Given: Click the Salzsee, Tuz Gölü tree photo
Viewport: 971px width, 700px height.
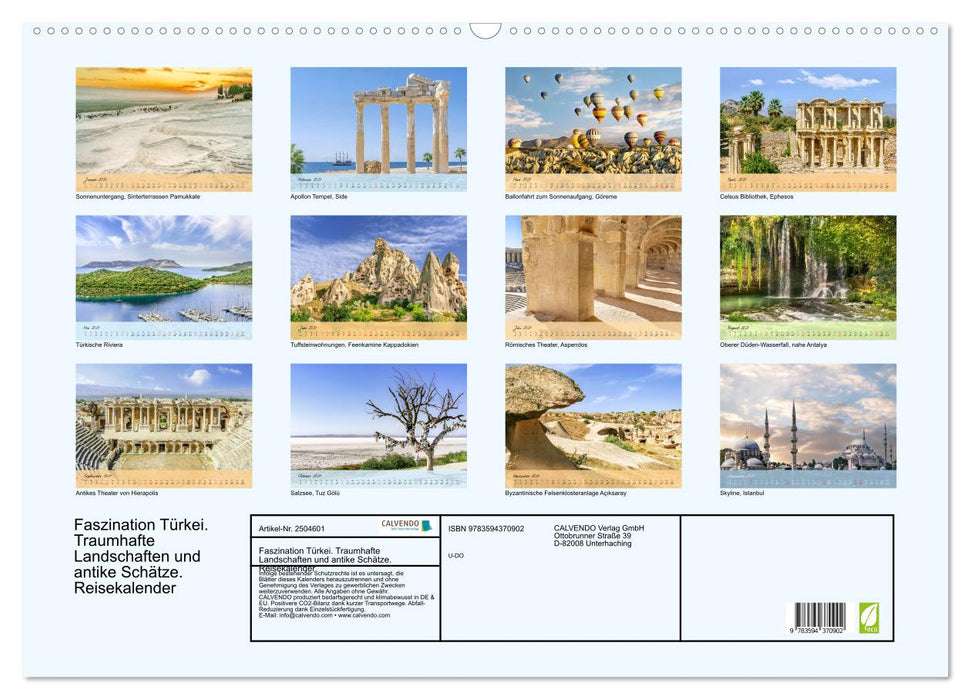Looking at the screenshot, I should coord(378,426).
